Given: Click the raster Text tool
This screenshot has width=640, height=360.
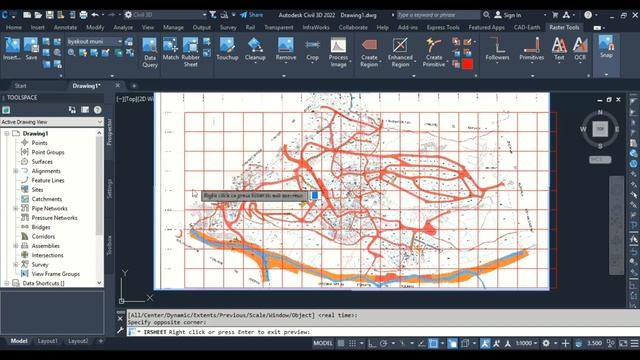Looking at the screenshot, I should 559,49.
